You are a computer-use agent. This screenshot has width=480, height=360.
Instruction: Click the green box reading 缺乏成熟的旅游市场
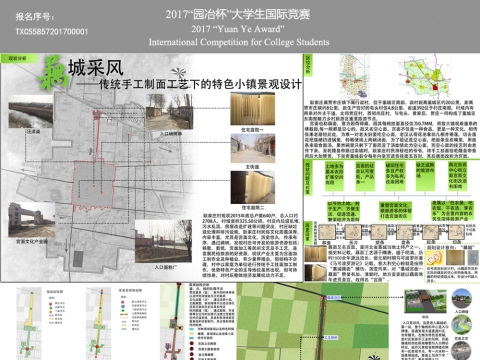click(425, 176)
